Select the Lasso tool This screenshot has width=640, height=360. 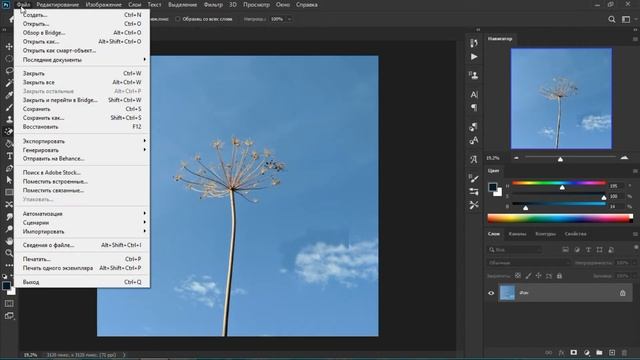pyautogui.click(x=9, y=71)
